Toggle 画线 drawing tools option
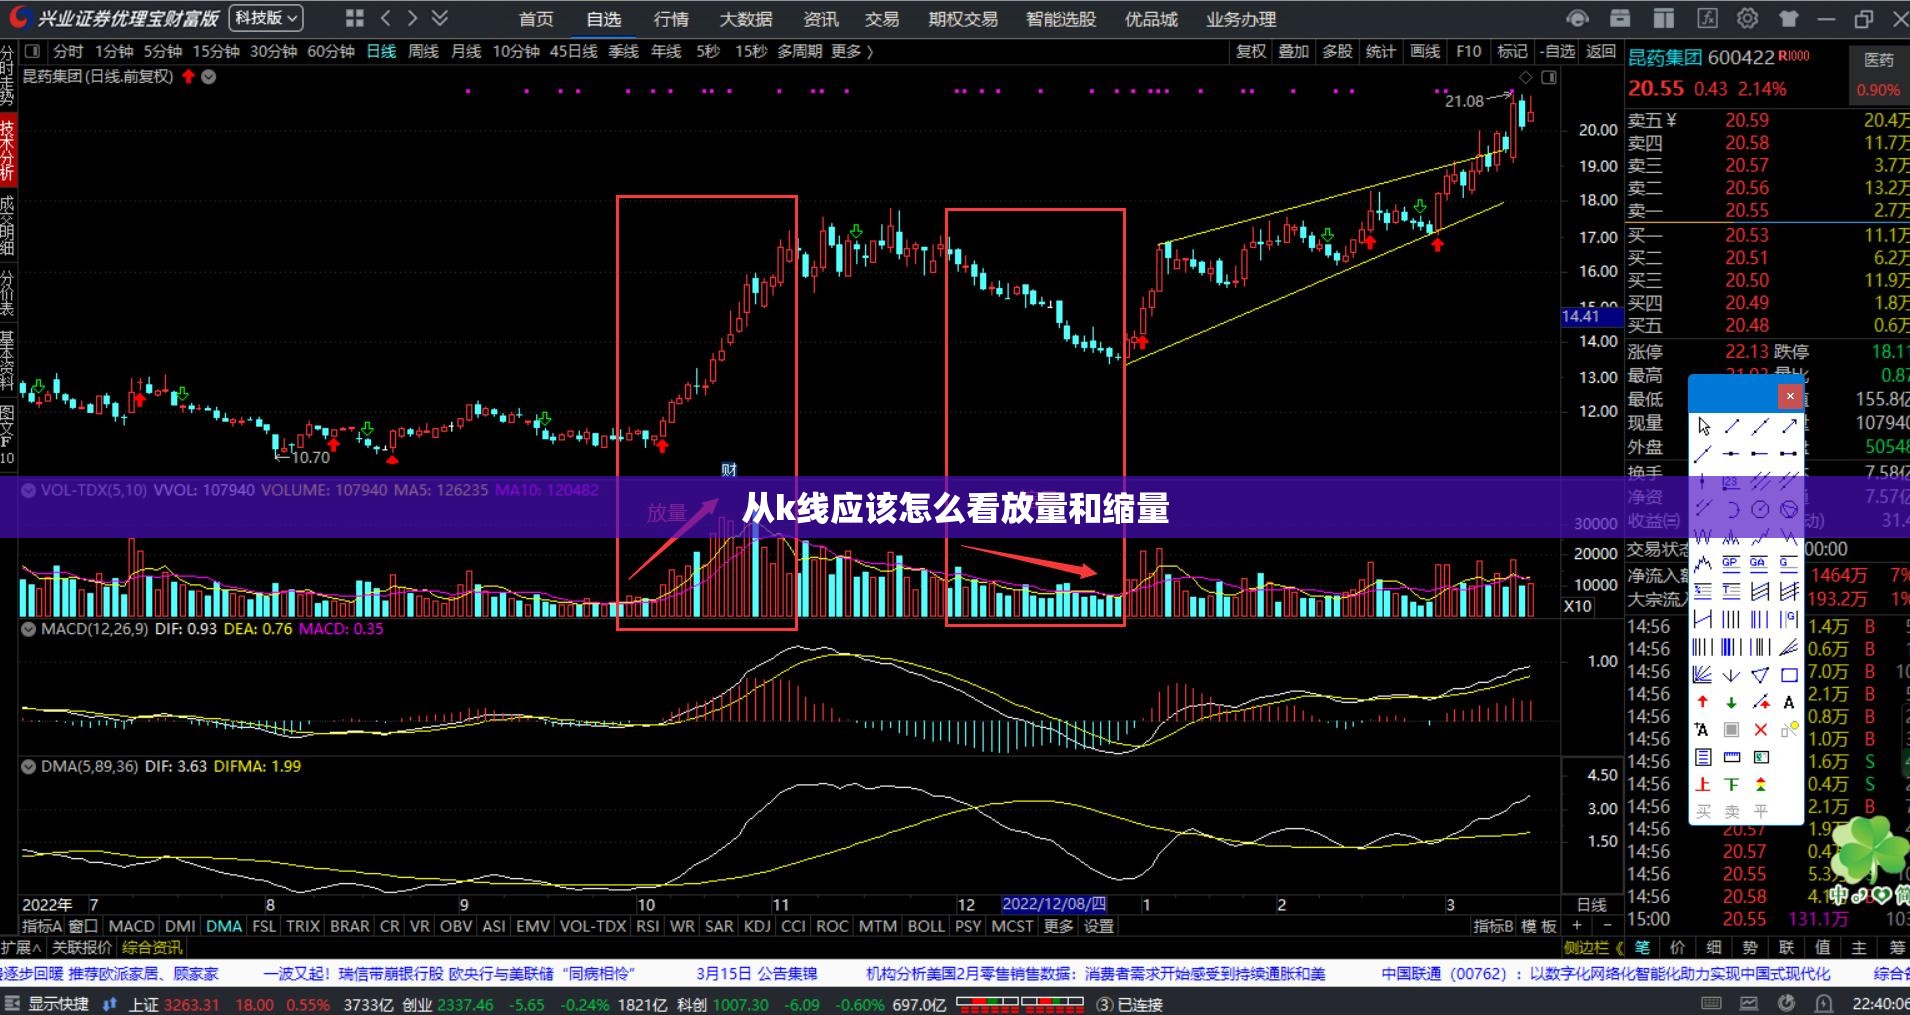This screenshot has height=1015, width=1910. pyautogui.click(x=1425, y=51)
